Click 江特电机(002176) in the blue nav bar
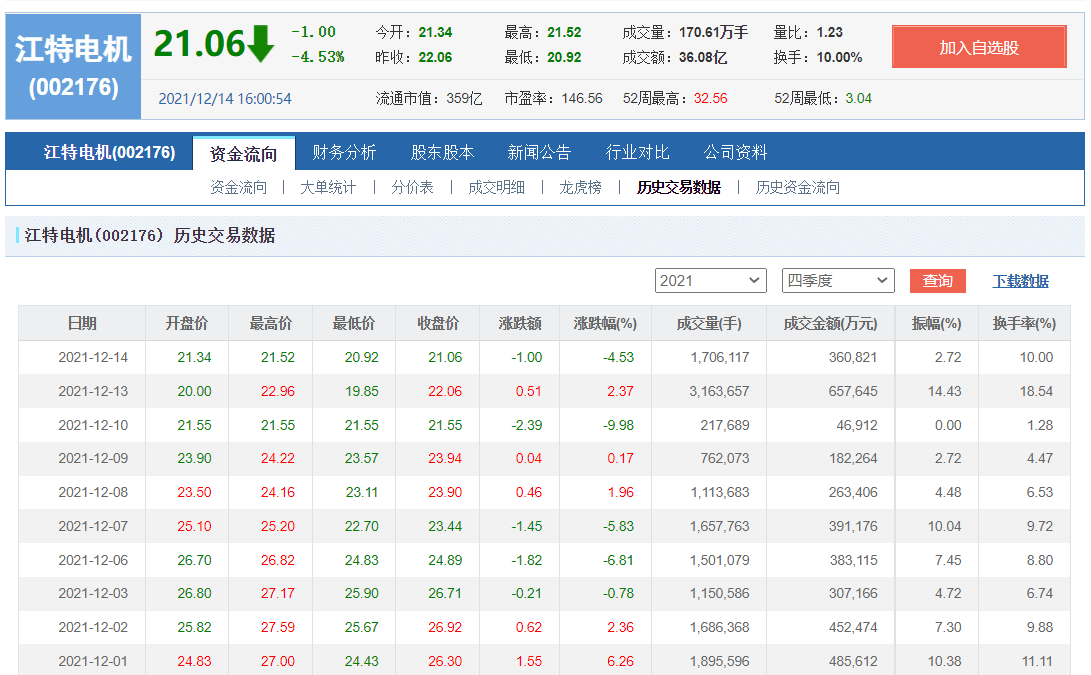Screen dimensions: 1091x675 click(x=109, y=152)
